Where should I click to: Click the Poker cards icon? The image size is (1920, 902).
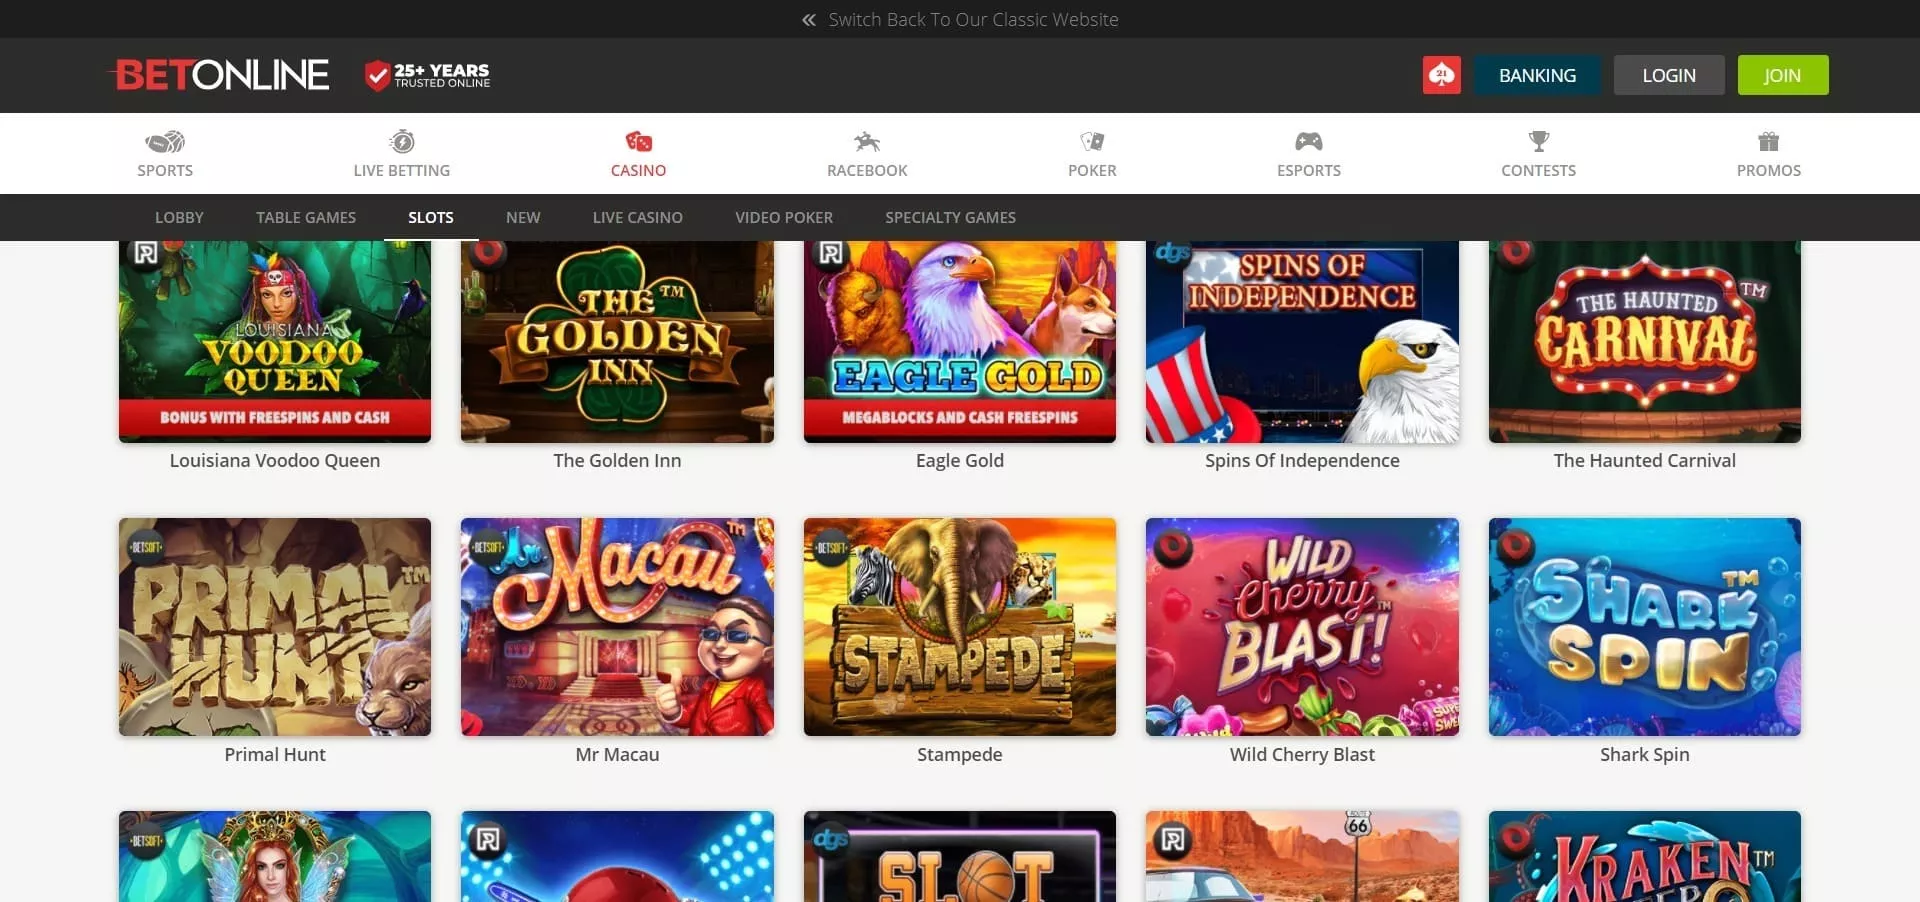[x=1092, y=142]
